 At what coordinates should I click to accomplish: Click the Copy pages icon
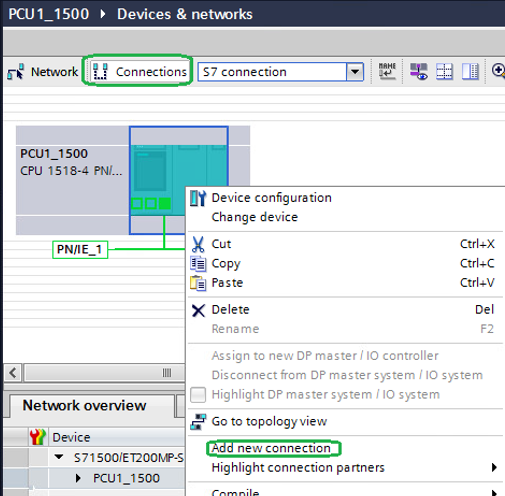tap(198, 263)
